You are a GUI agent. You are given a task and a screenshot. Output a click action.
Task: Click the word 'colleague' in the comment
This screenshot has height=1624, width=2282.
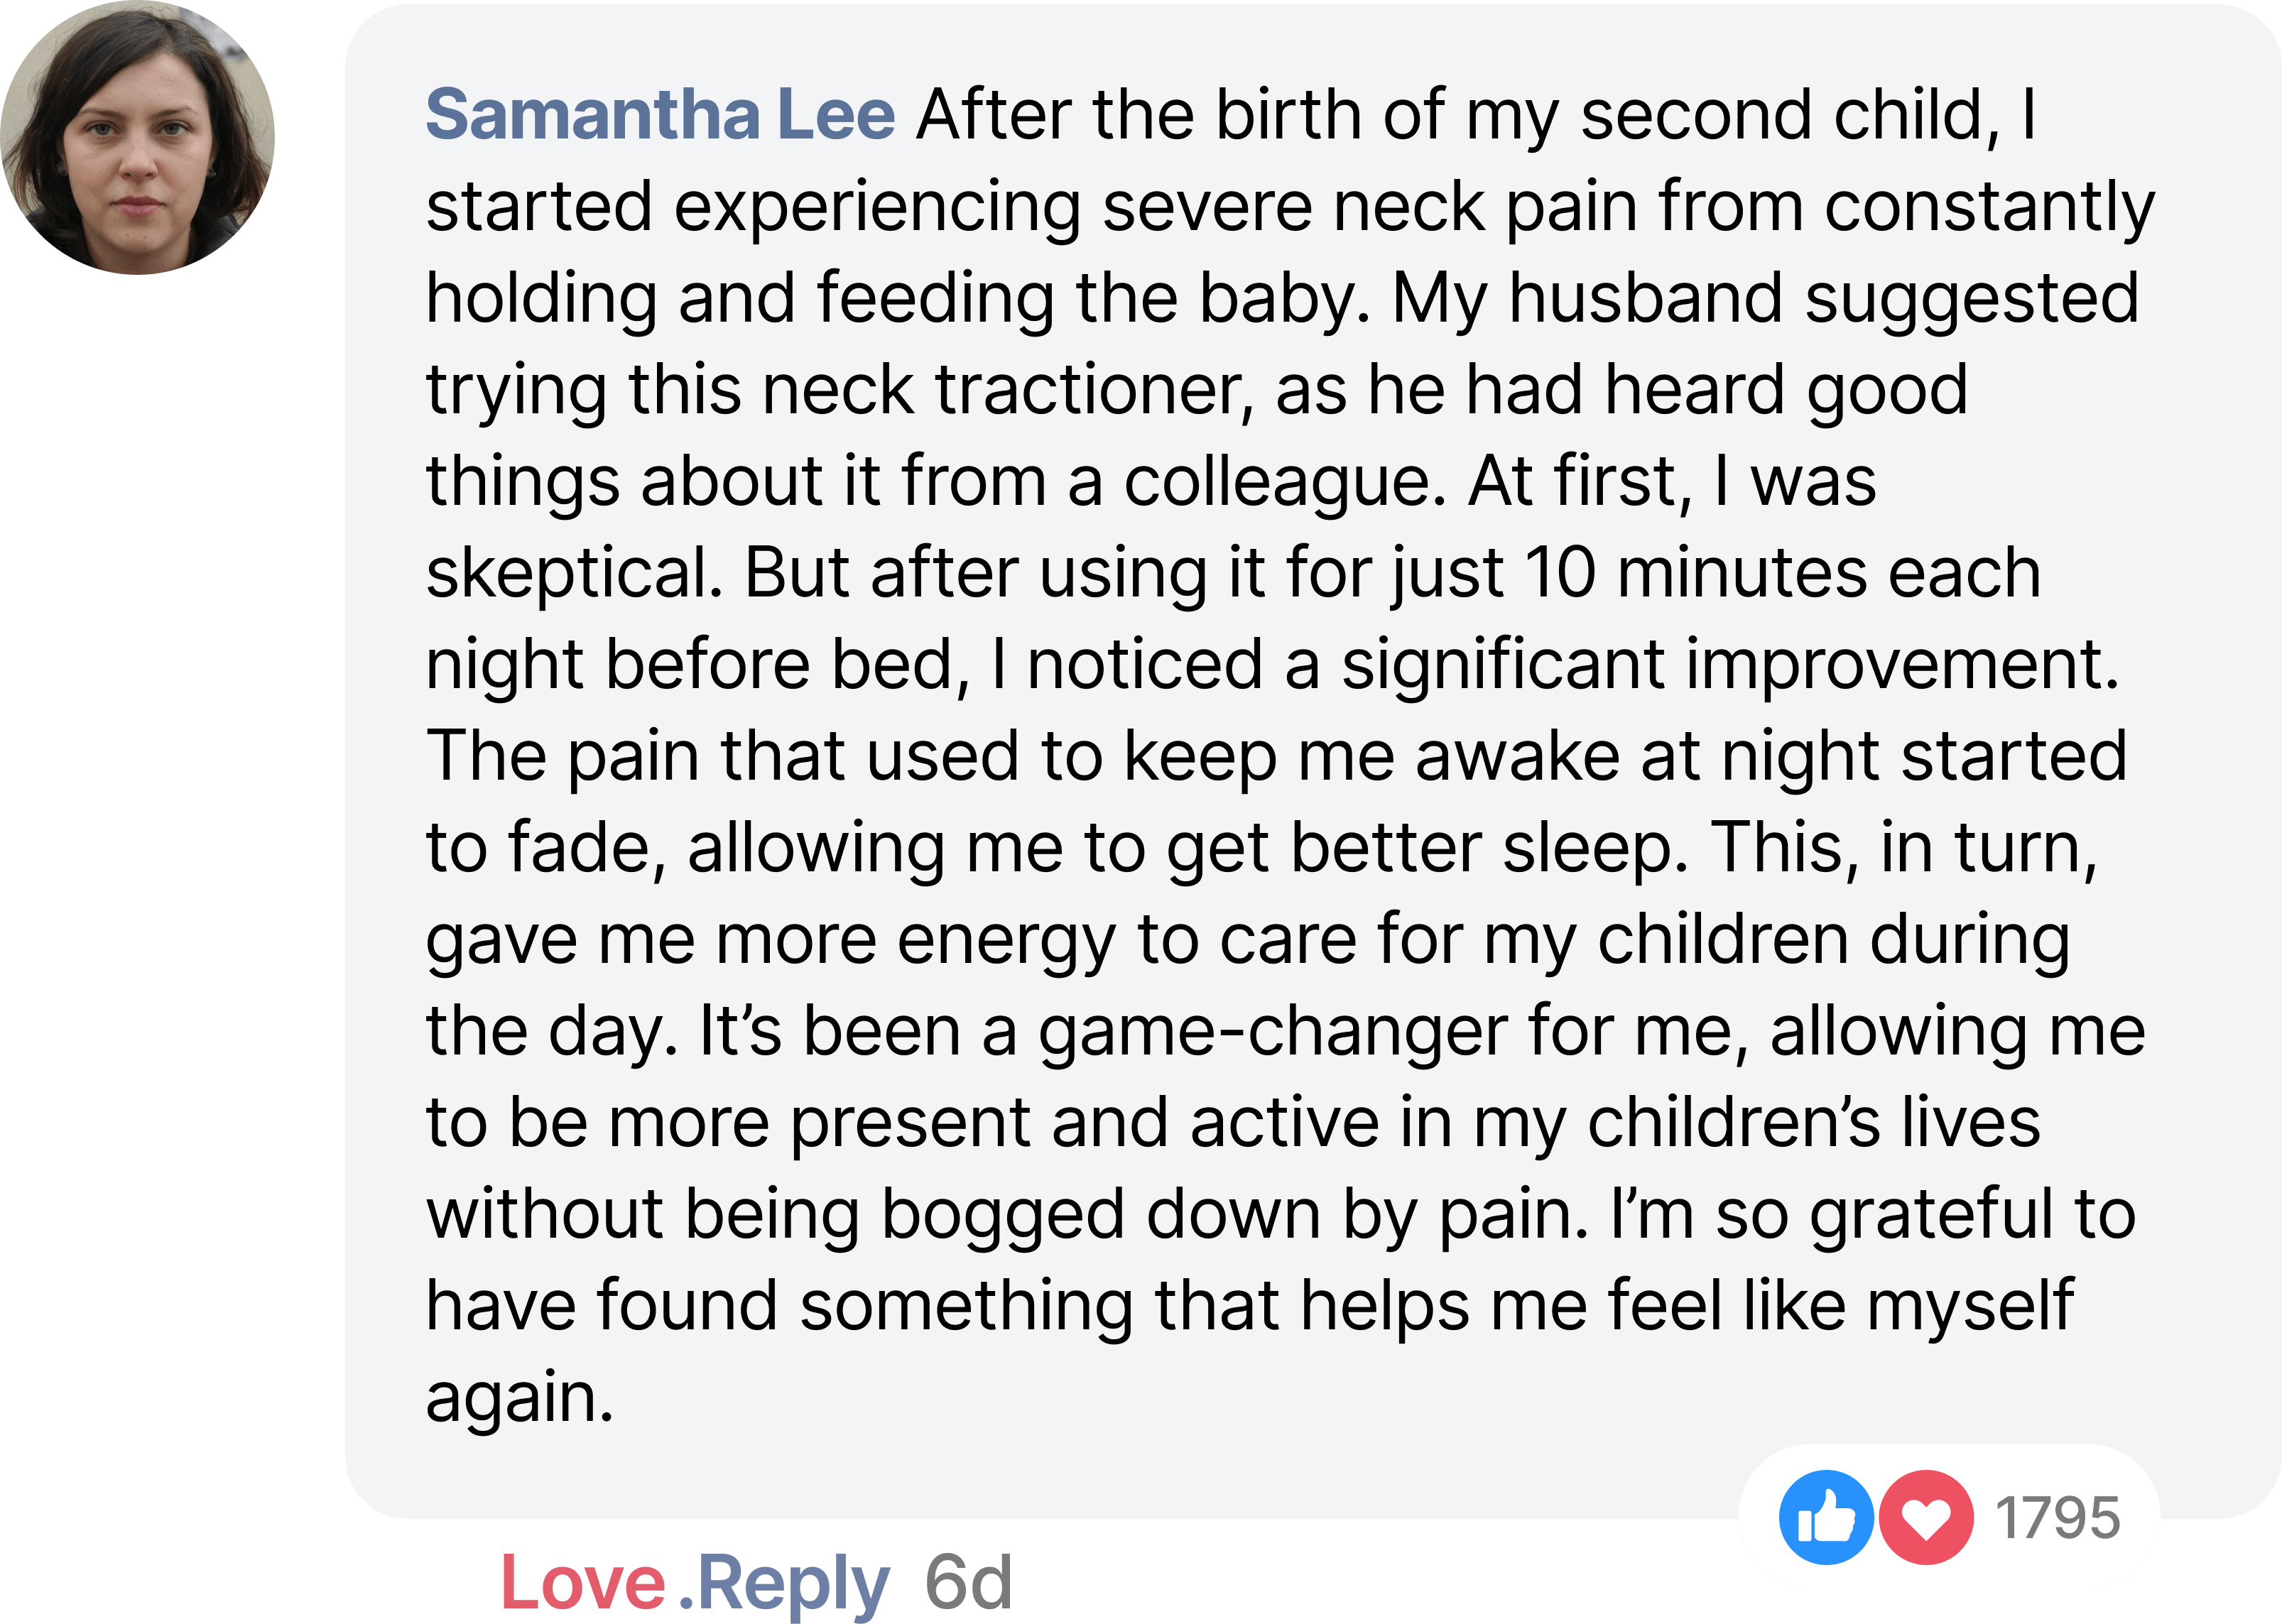[1284, 481]
